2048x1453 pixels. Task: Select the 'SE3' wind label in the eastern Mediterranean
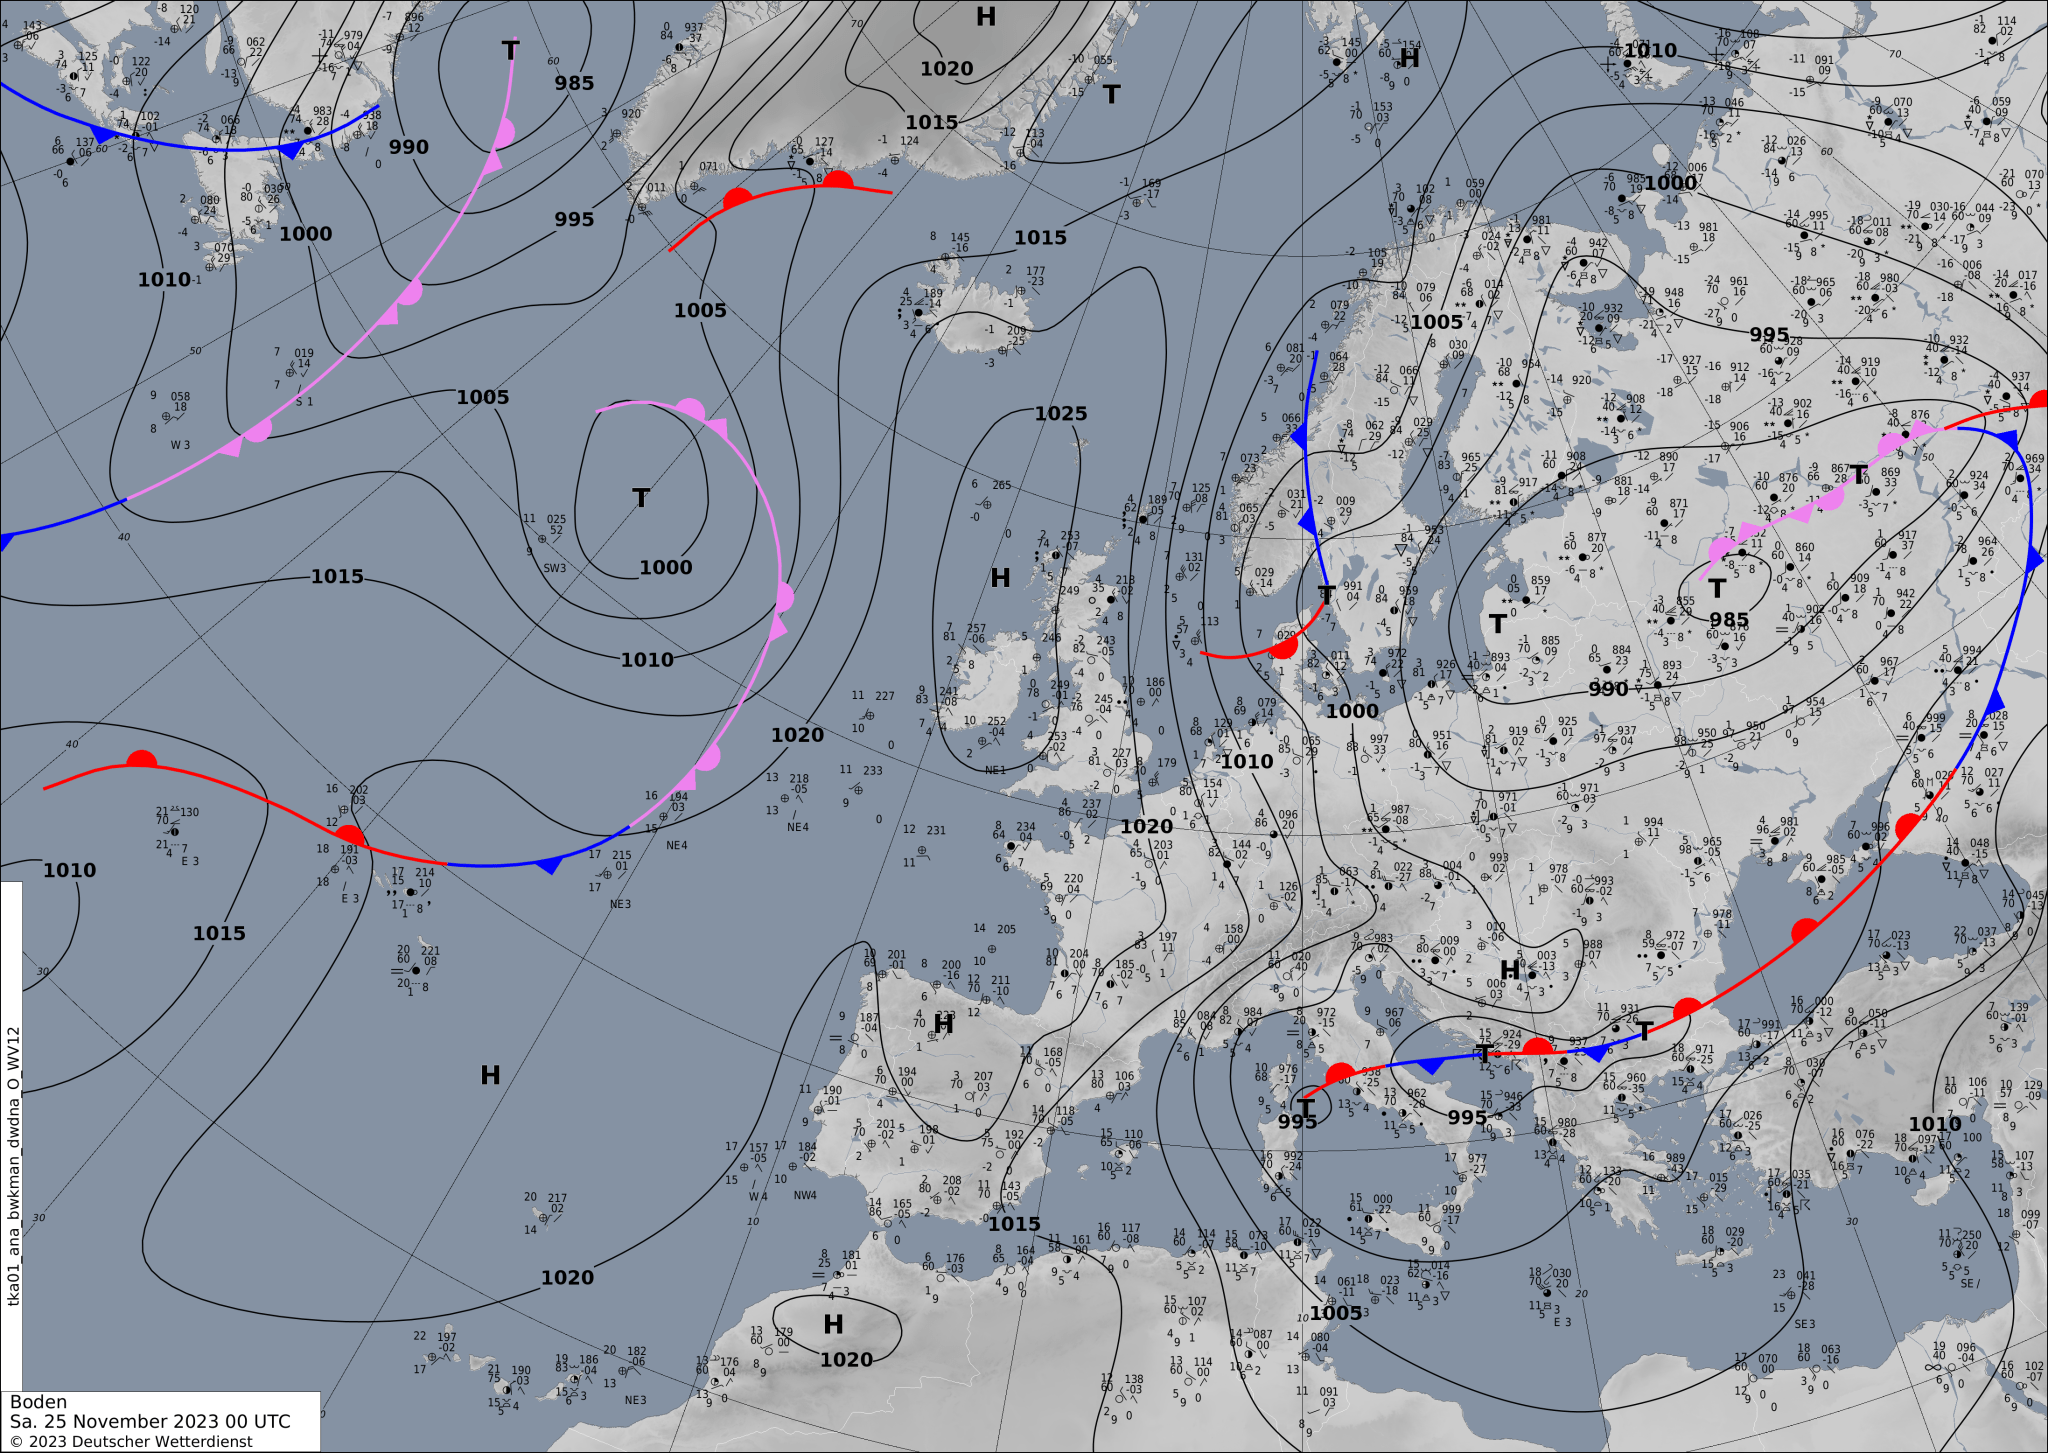(x=1804, y=1324)
